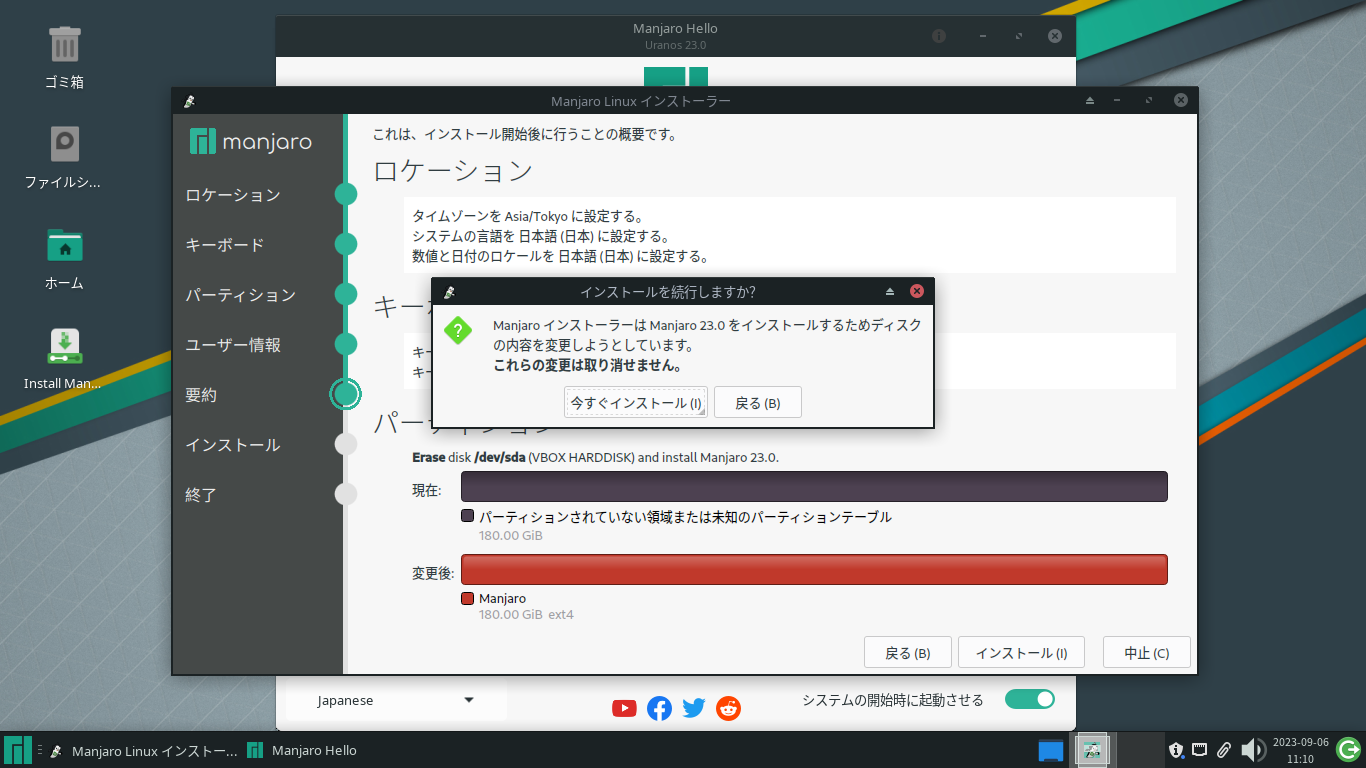This screenshot has width=1366, height=768.
Task: Toggle システムの開始時に起動させる switch
Action: (x=1029, y=699)
